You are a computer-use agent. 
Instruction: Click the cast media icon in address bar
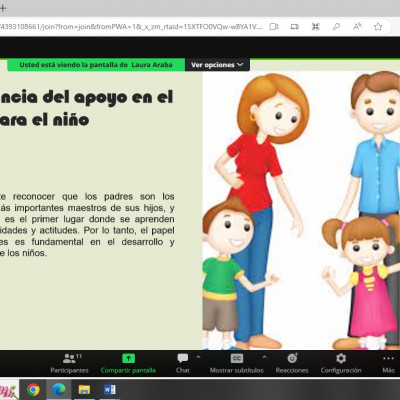click(295, 27)
